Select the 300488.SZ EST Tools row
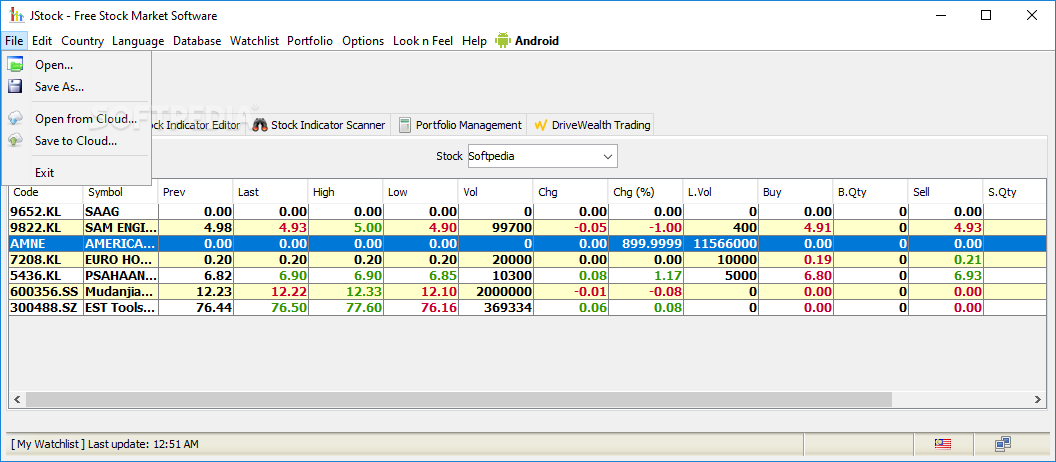This screenshot has height=462, width=1056. tap(528, 308)
